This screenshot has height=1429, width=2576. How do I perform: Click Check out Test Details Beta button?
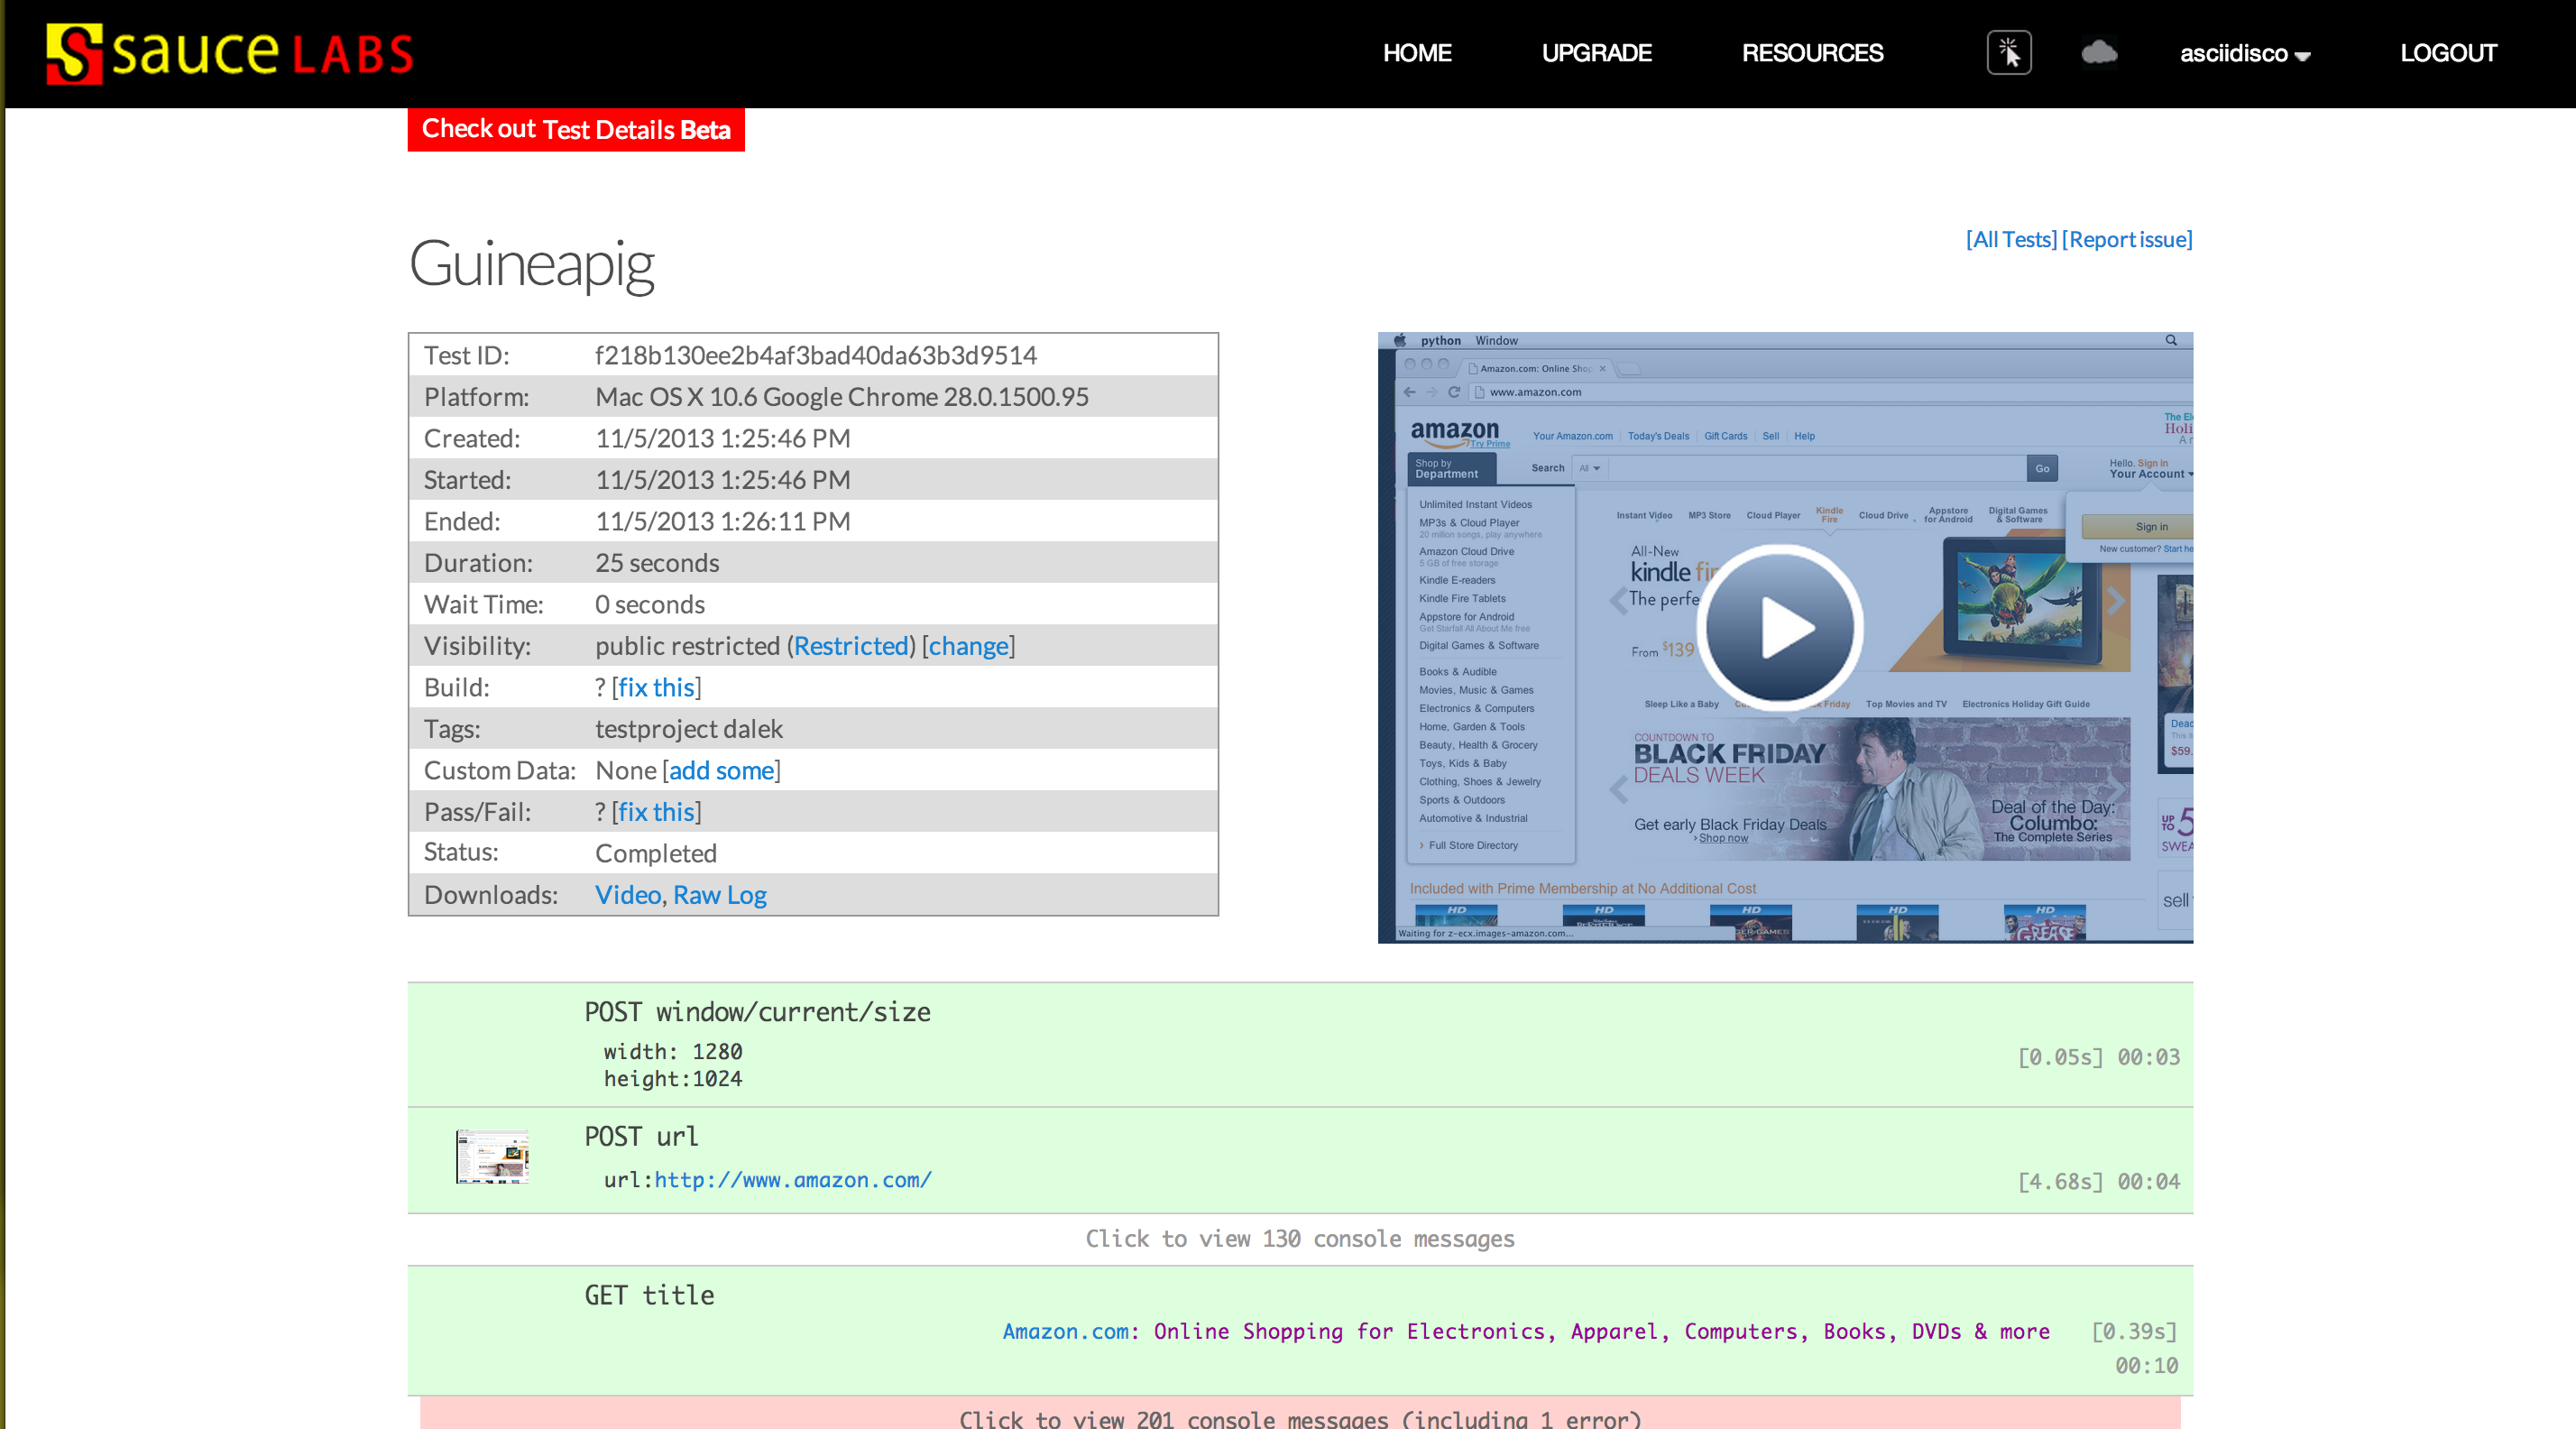coord(576,130)
